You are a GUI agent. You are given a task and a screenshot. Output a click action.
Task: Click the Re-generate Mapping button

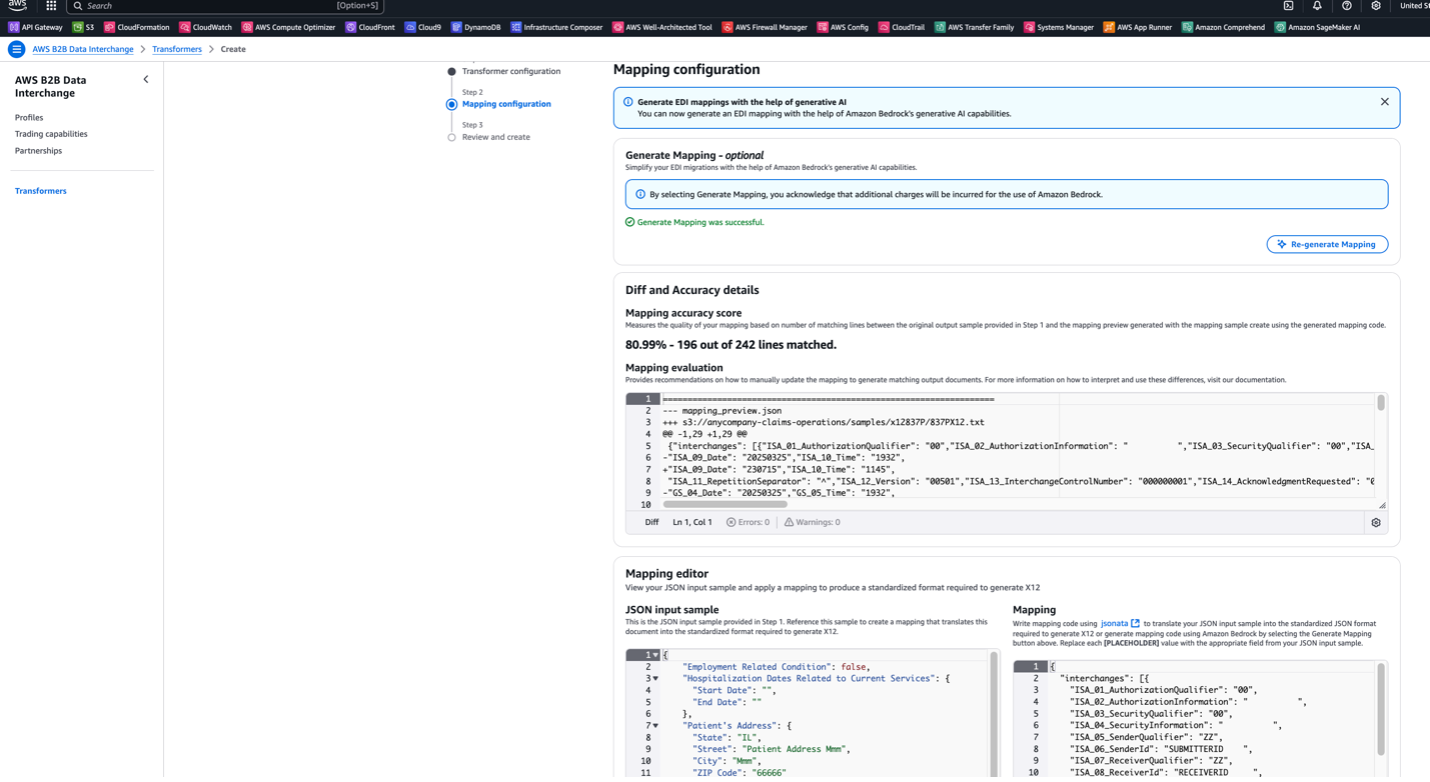click(x=1327, y=244)
